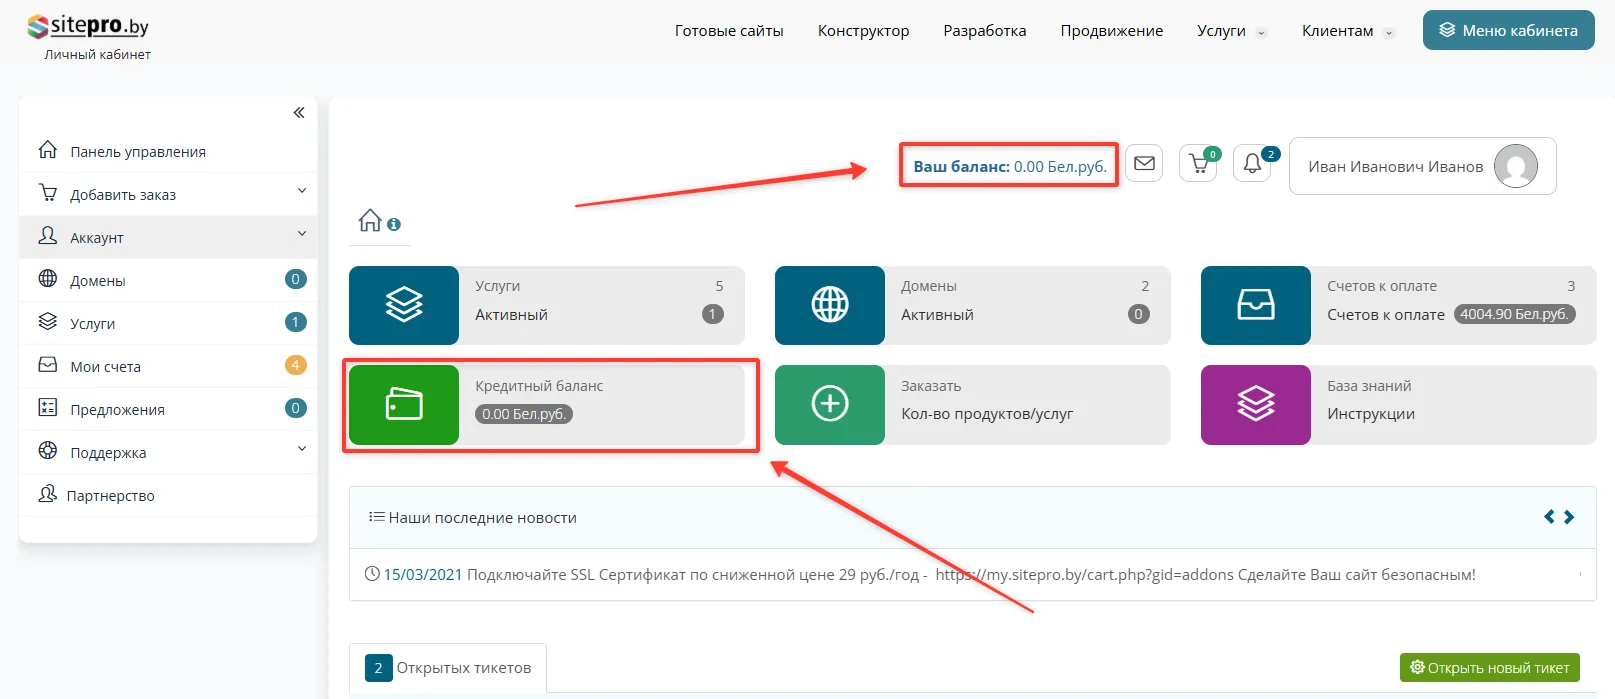Click the Меню кабинета button

(1508, 30)
